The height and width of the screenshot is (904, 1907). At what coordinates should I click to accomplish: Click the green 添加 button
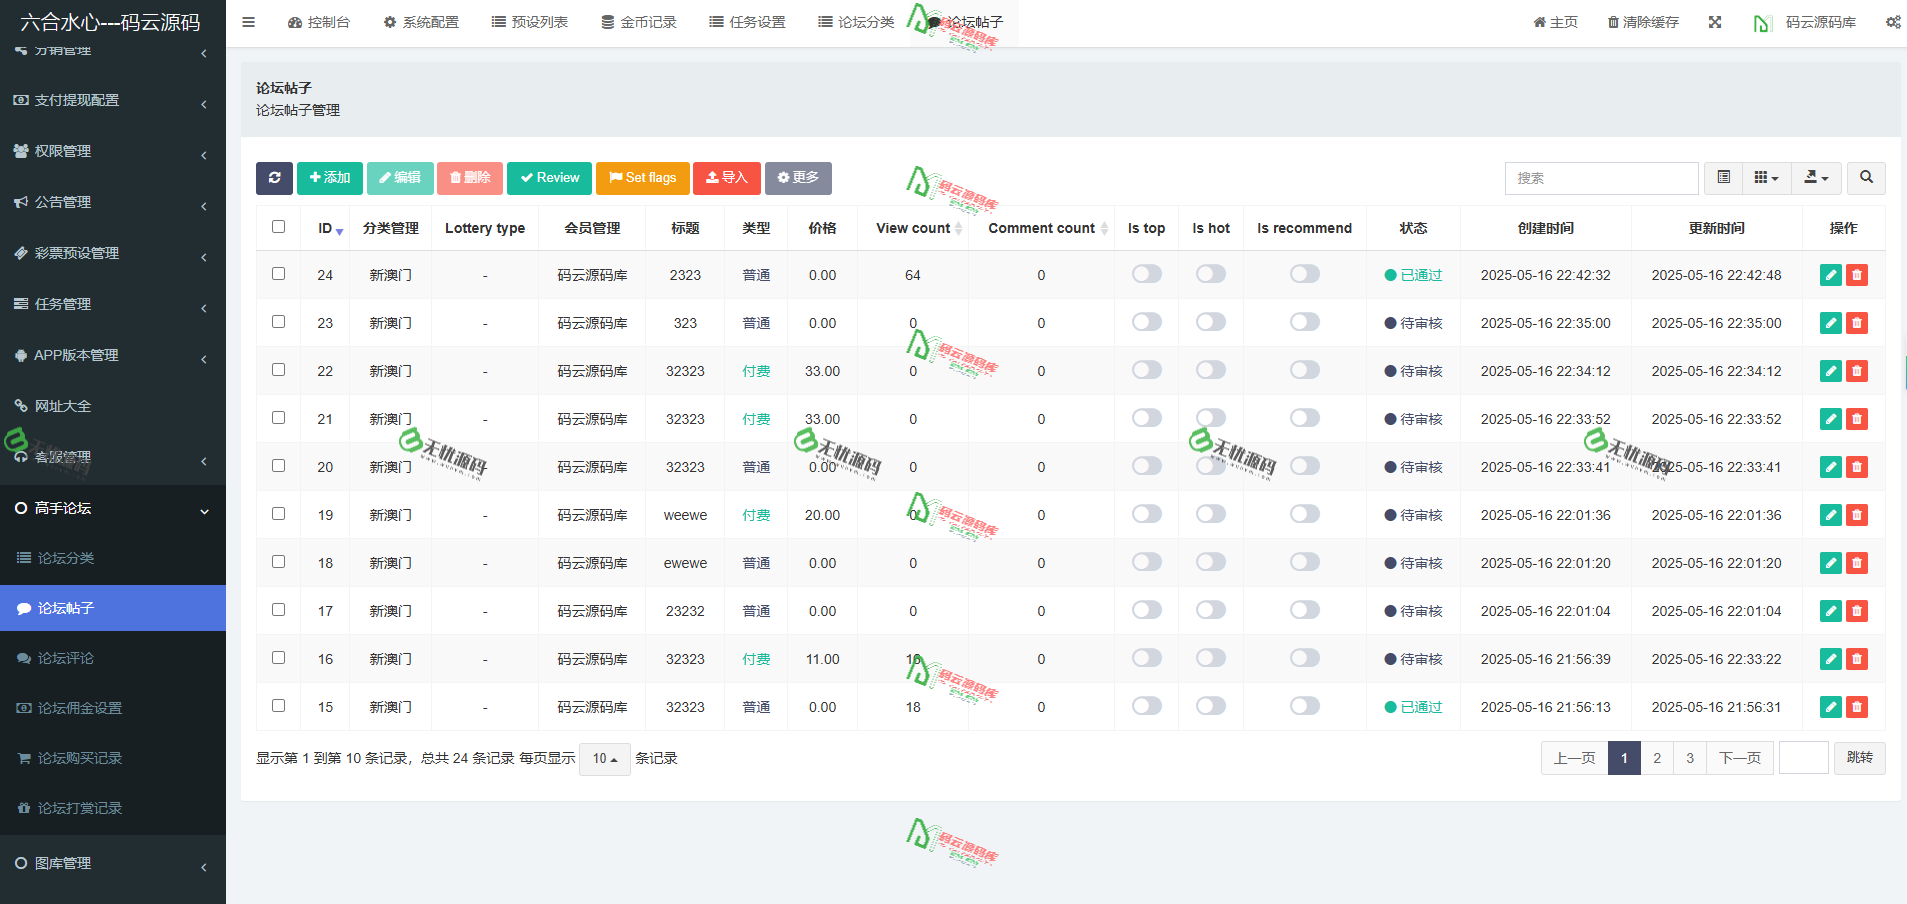pos(330,178)
